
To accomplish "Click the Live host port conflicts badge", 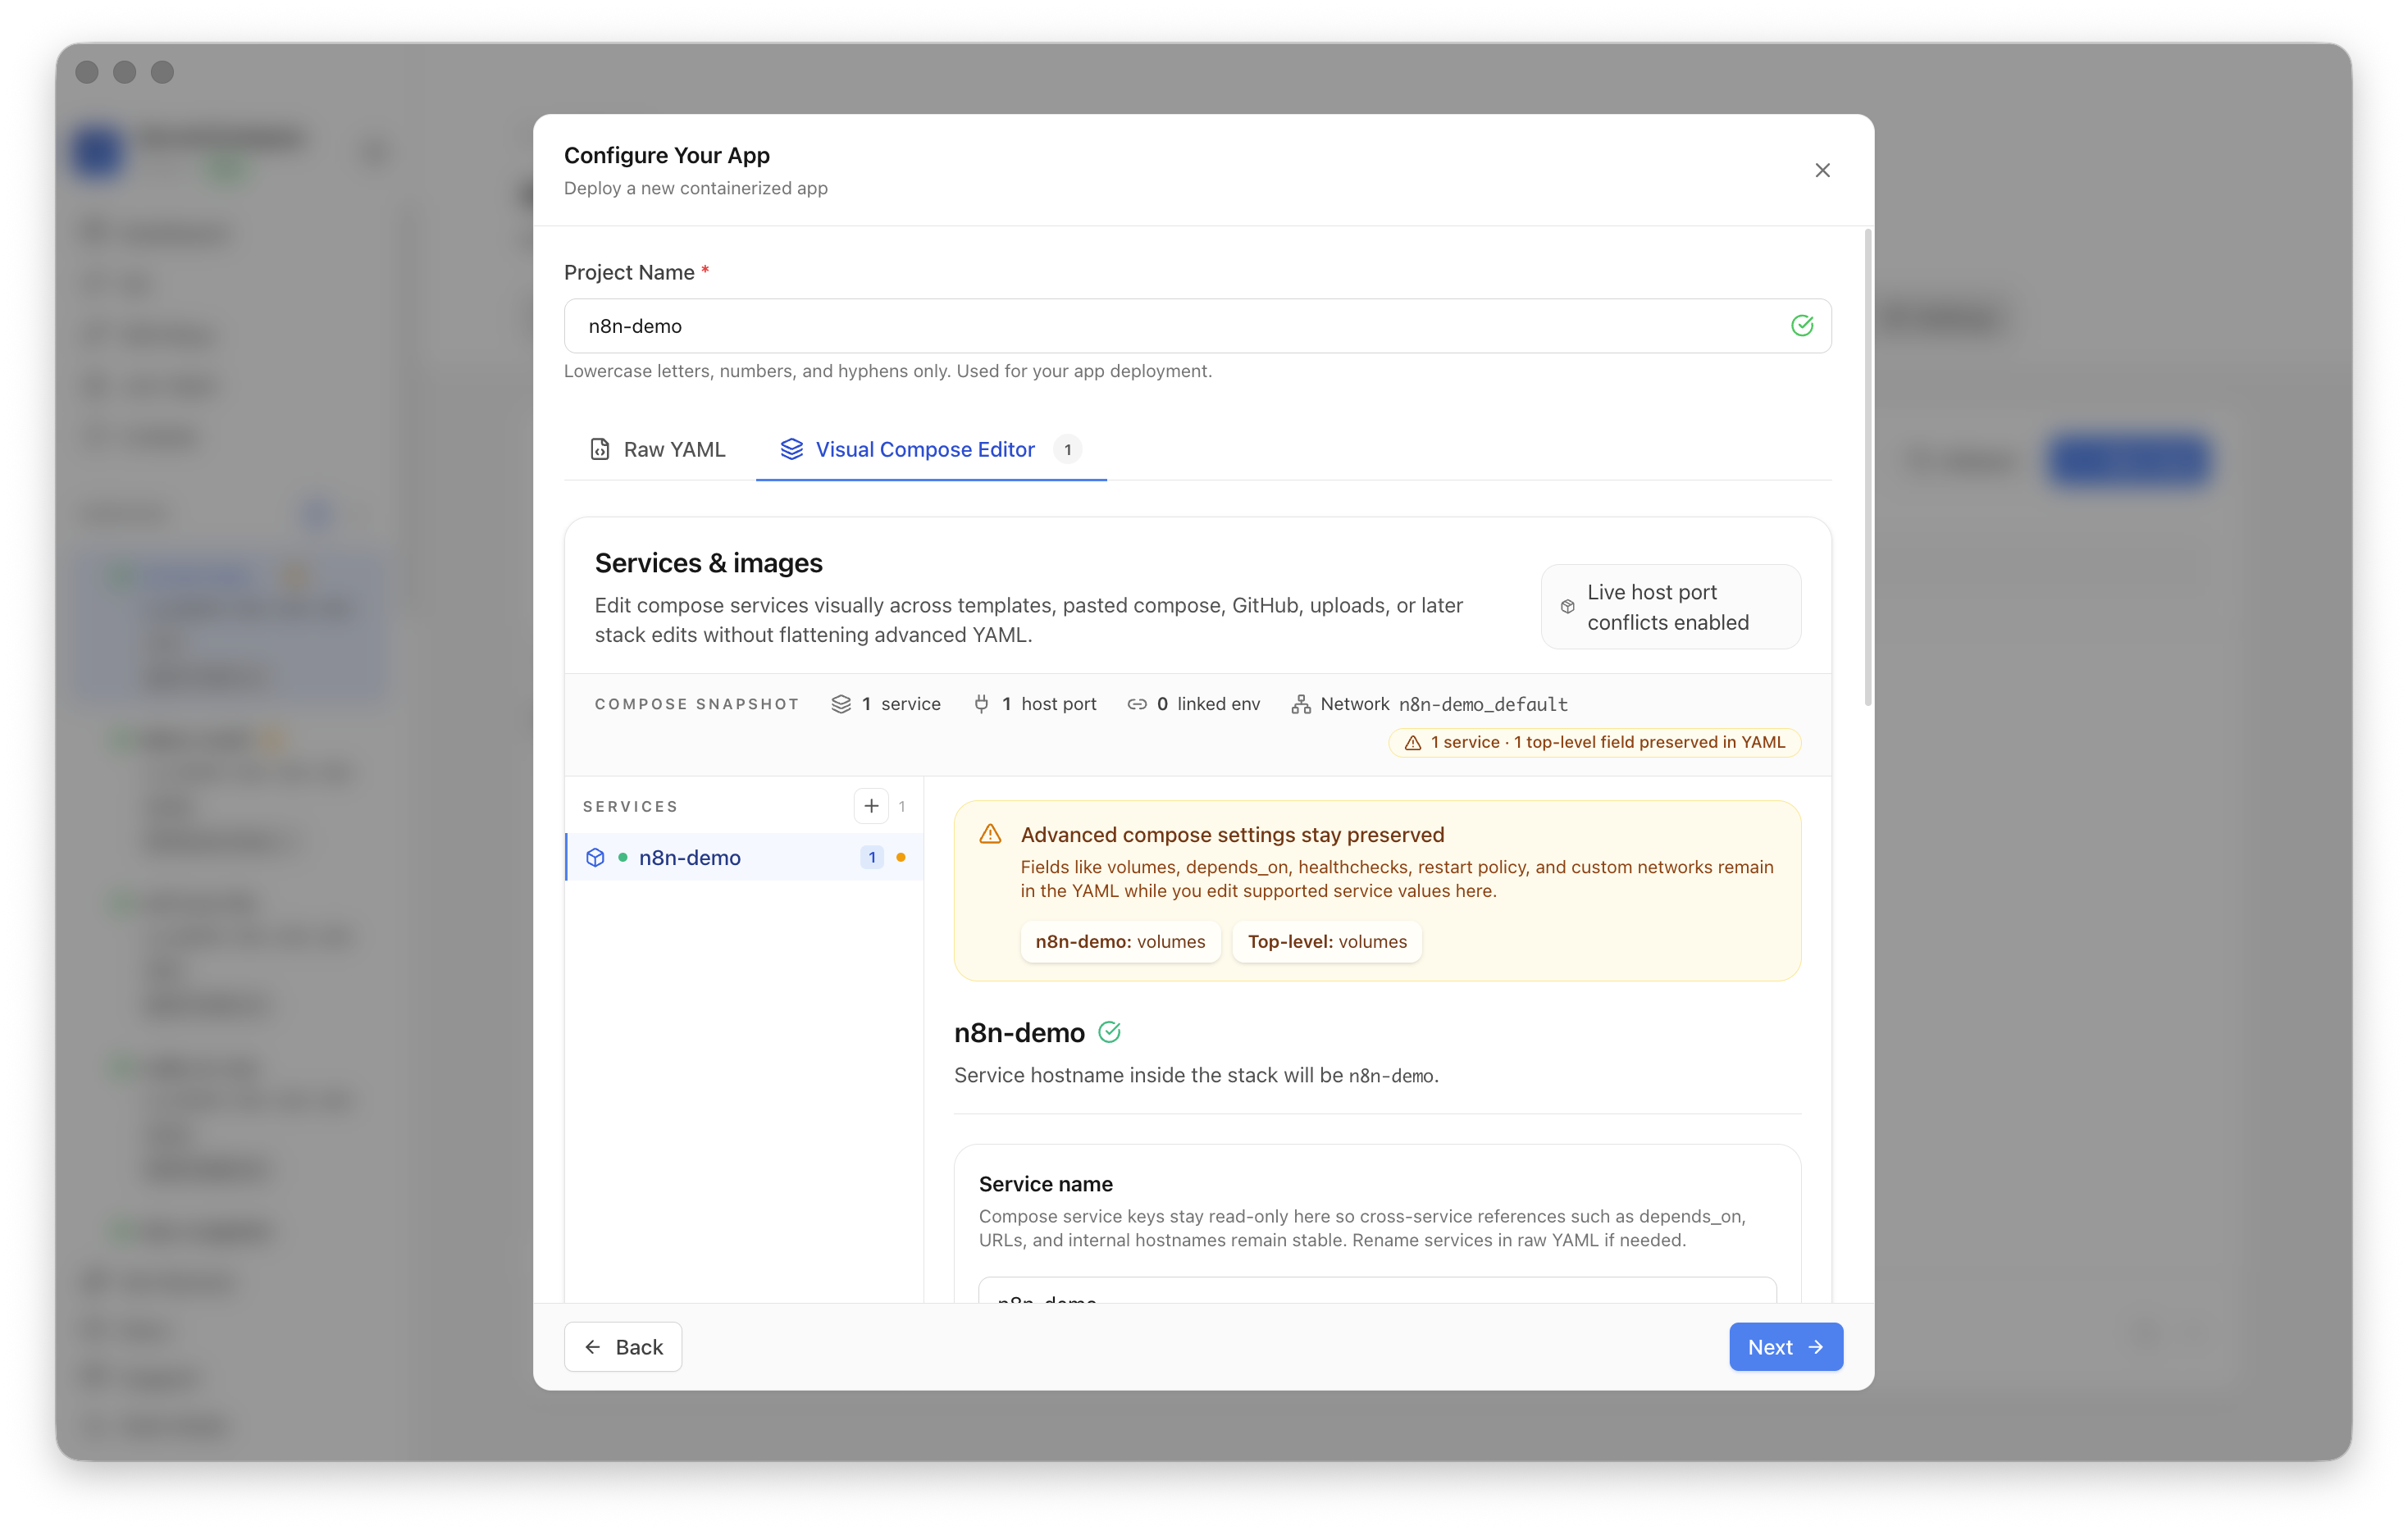I will 1670,607.
